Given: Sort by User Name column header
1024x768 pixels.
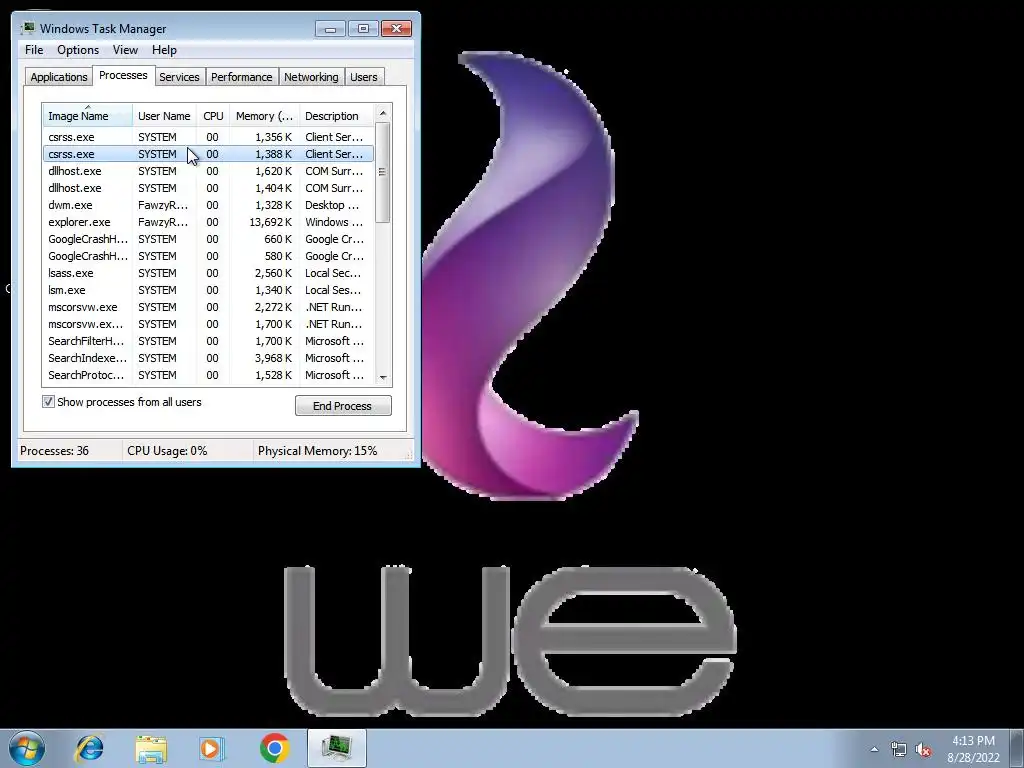Looking at the screenshot, I should point(164,116).
